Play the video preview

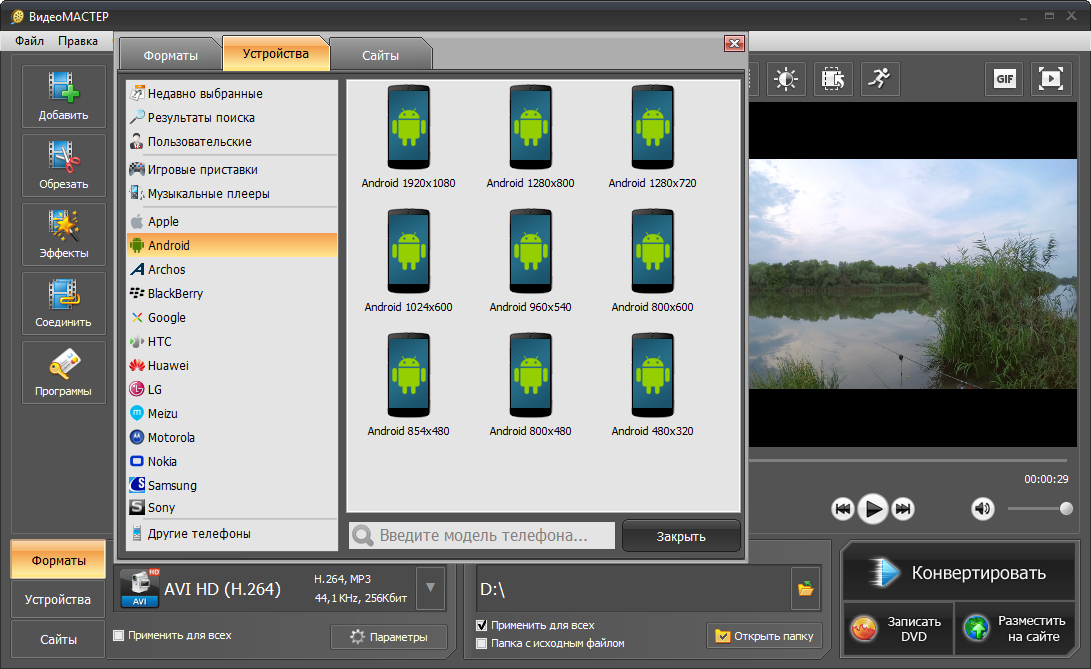pyautogui.click(x=873, y=509)
